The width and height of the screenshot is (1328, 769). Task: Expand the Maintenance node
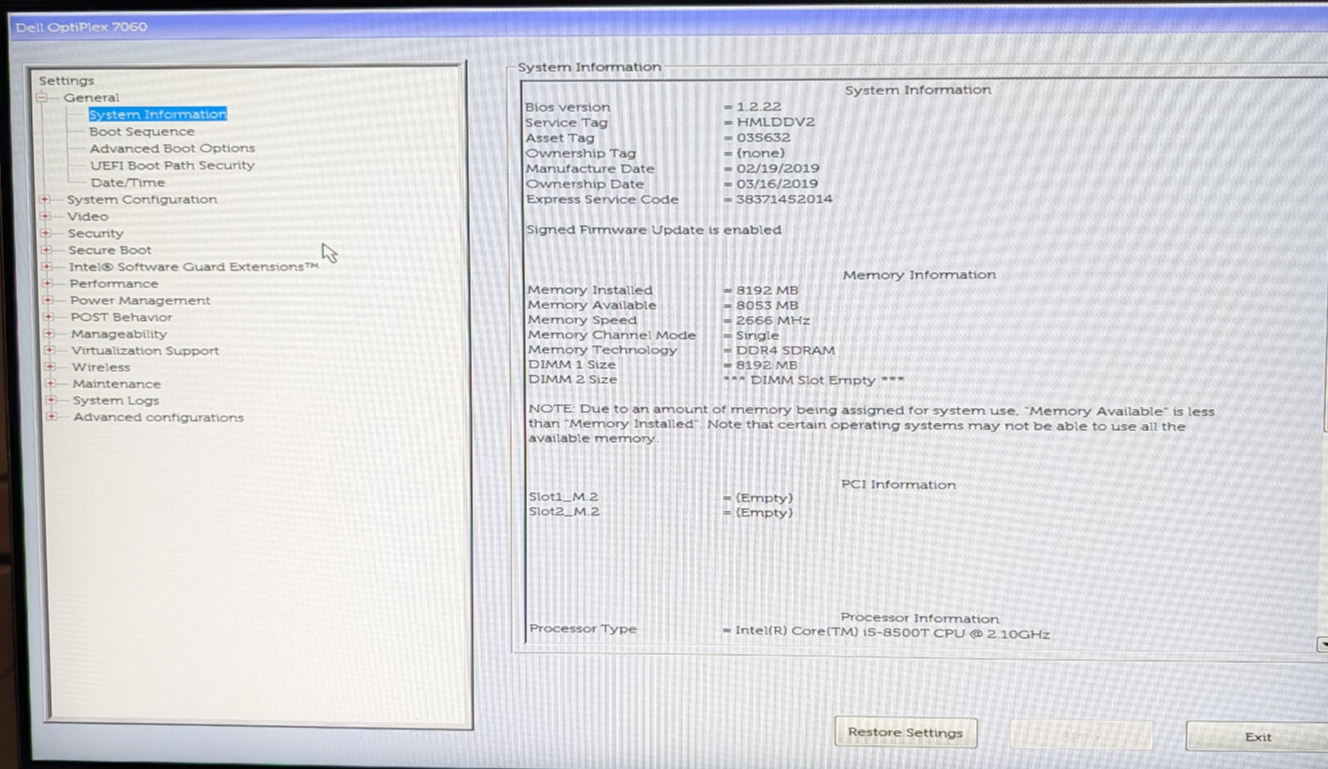click(x=50, y=384)
